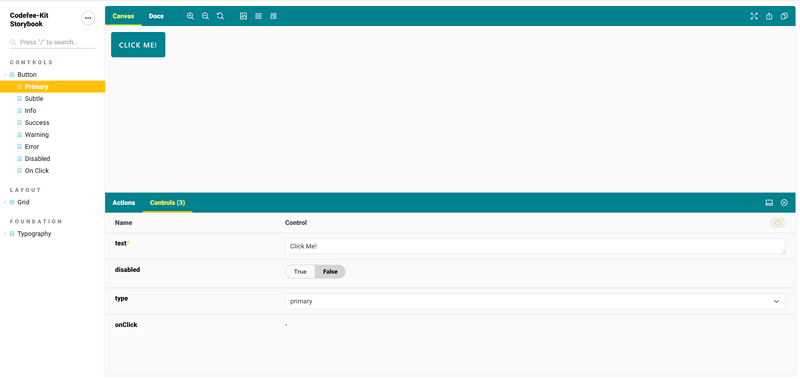Open the Storybook ellipsis menu
Screen dimensions: 800x379
click(x=88, y=18)
